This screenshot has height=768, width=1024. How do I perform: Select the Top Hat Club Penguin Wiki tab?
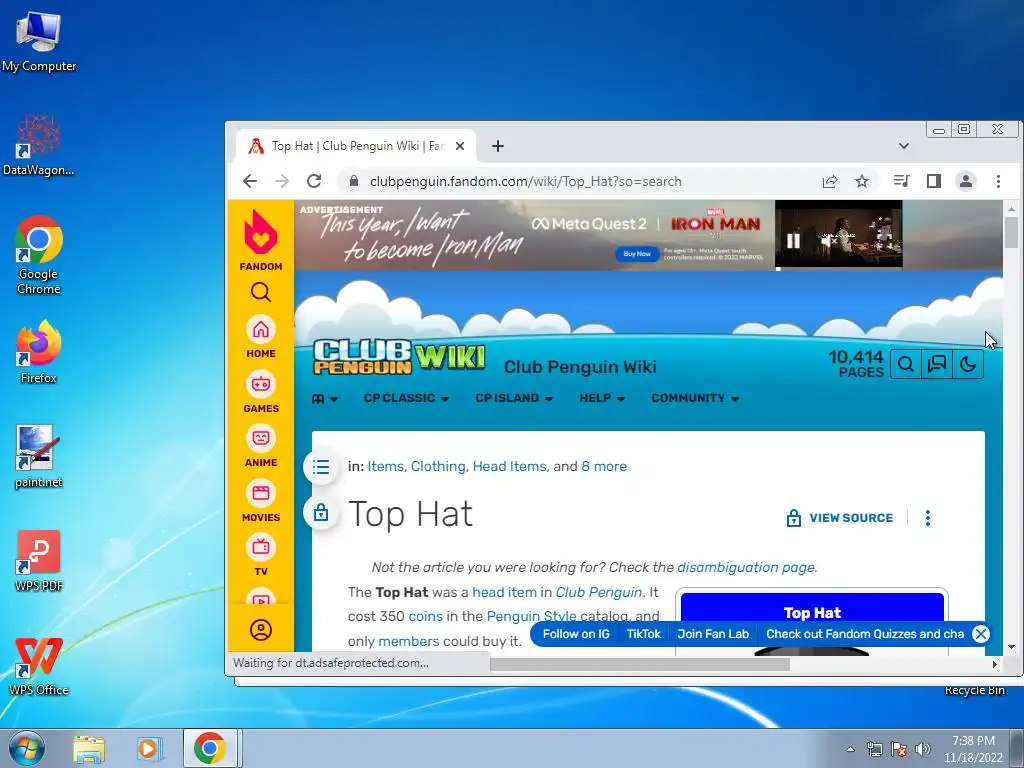click(356, 146)
